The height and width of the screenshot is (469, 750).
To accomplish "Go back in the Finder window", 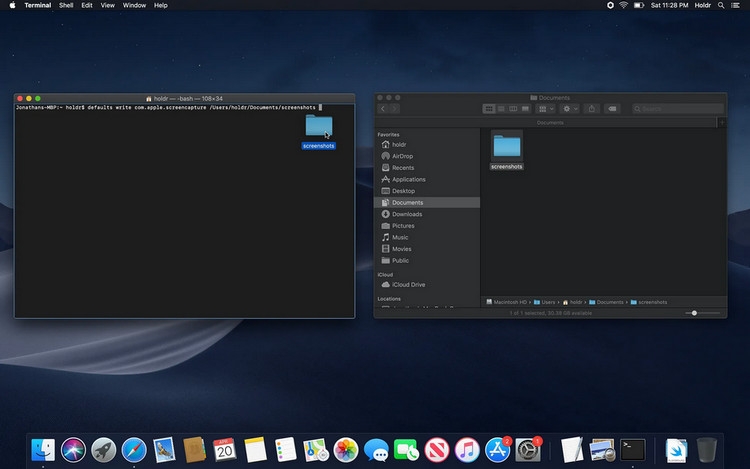I will 383,109.
